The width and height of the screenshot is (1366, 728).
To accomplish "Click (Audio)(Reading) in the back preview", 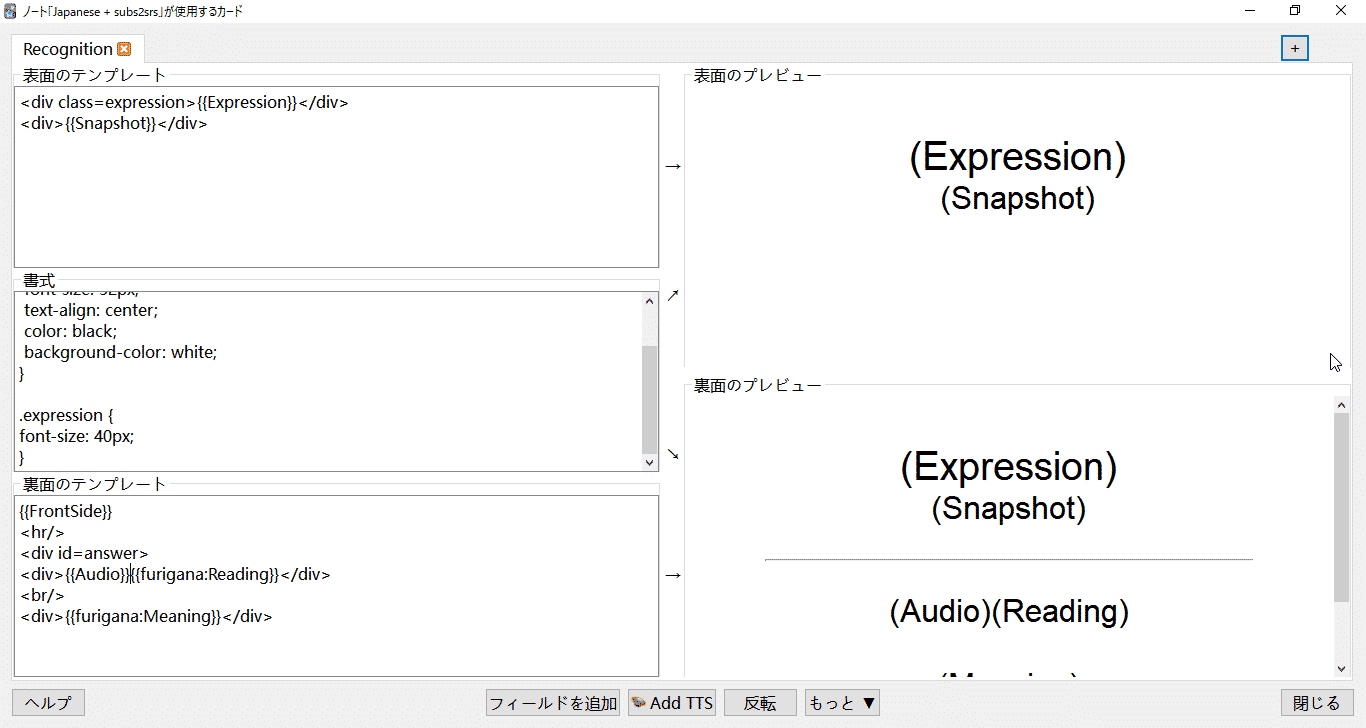I will [1009, 611].
